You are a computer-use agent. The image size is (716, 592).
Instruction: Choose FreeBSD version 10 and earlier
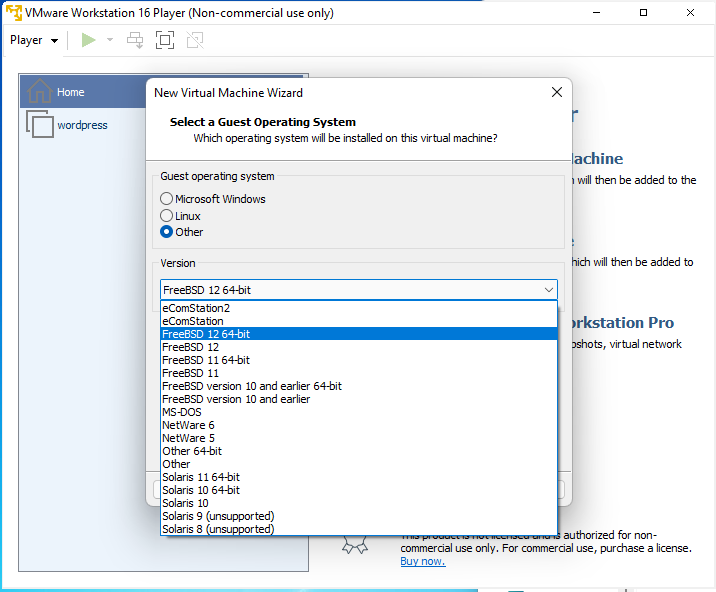tap(359, 399)
